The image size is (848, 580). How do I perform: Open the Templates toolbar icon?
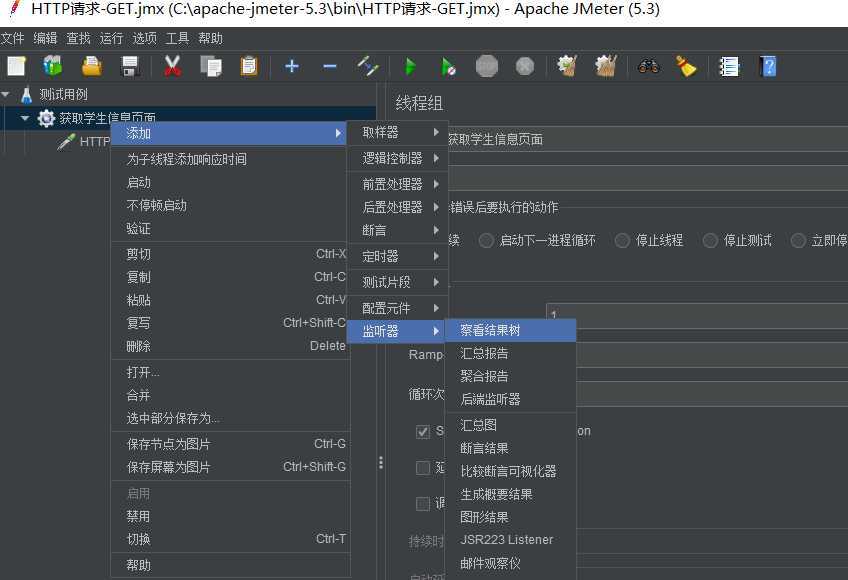53,67
